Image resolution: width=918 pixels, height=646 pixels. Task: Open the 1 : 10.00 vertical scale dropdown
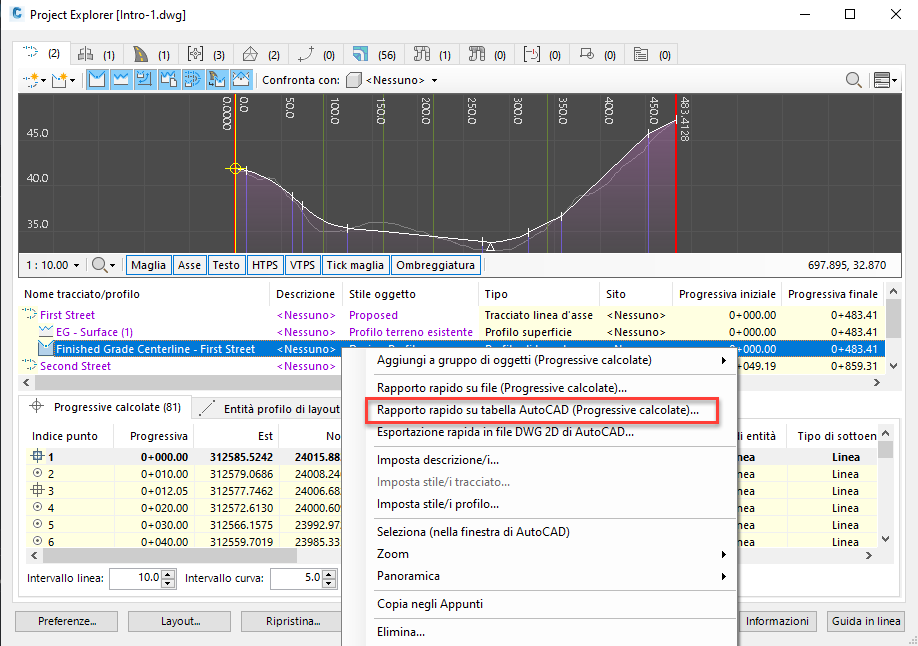[52, 265]
